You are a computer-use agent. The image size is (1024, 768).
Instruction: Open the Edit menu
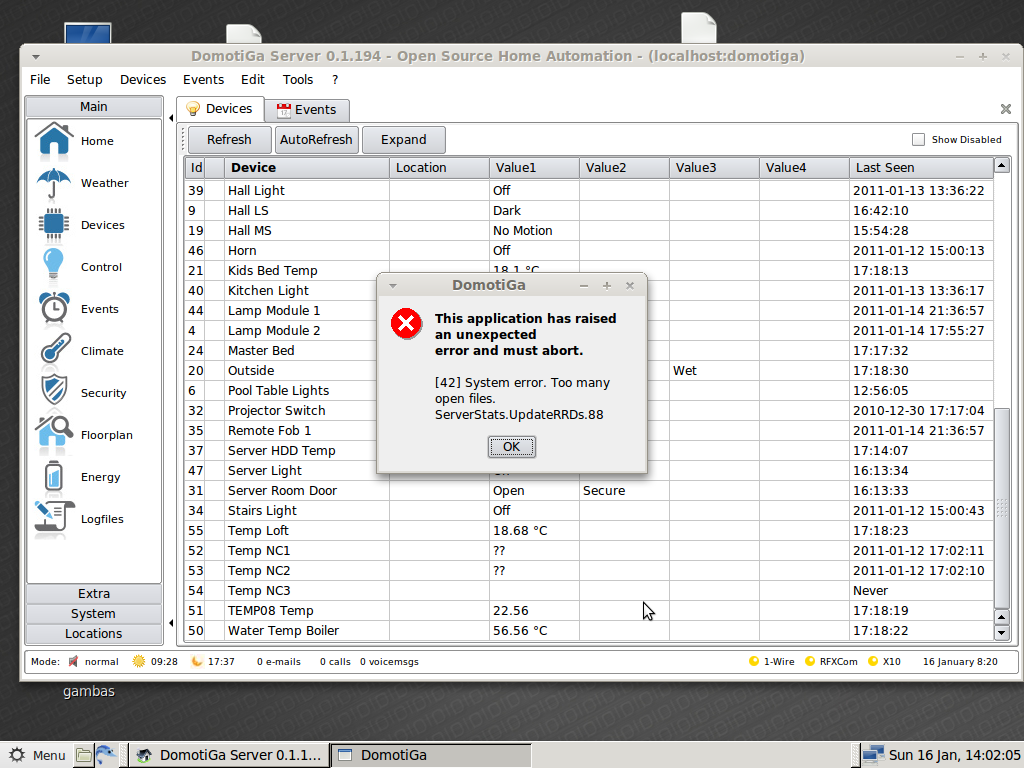(x=253, y=79)
